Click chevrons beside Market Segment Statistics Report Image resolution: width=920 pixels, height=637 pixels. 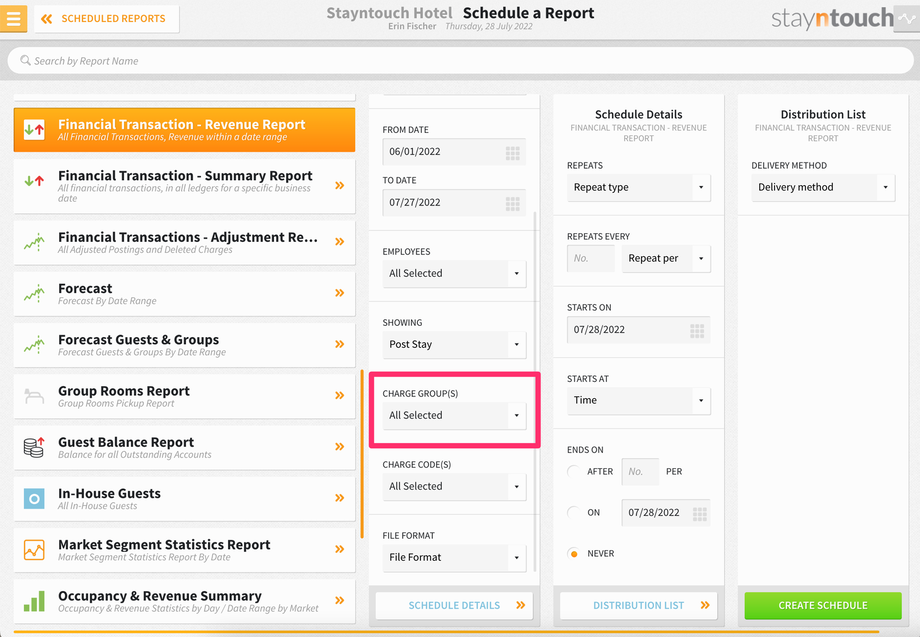click(340, 549)
